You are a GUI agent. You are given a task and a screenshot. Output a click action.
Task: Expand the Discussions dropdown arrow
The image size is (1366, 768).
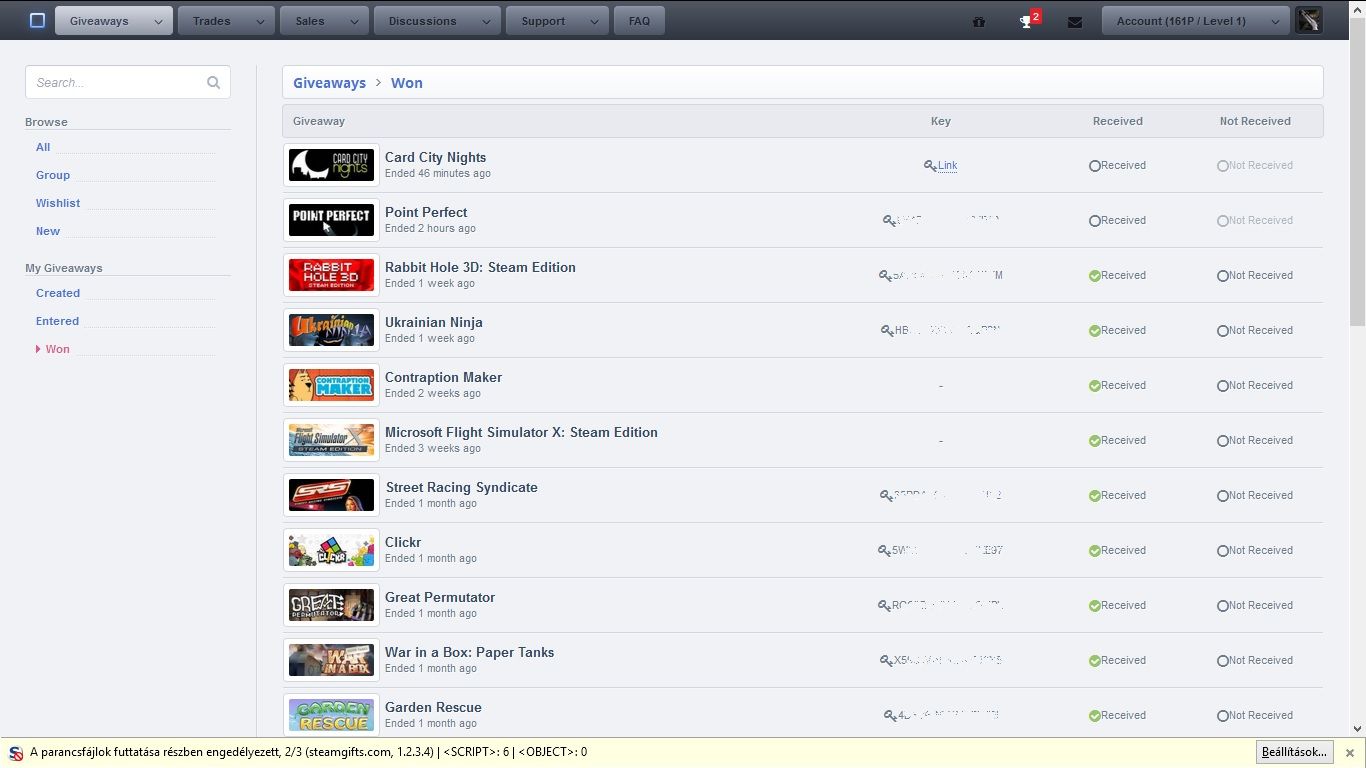click(487, 21)
